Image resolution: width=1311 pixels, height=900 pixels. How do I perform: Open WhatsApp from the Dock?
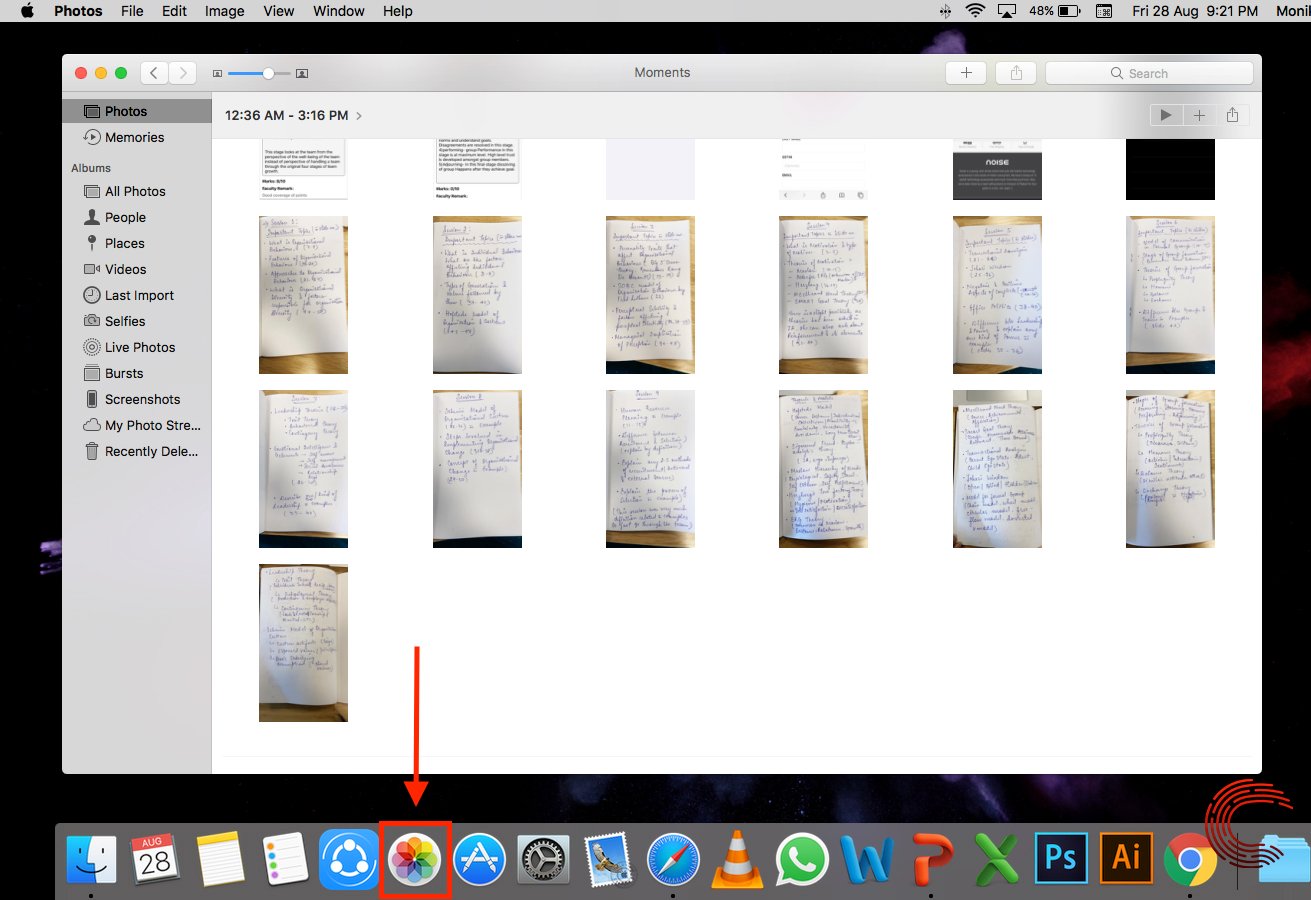pos(802,860)
